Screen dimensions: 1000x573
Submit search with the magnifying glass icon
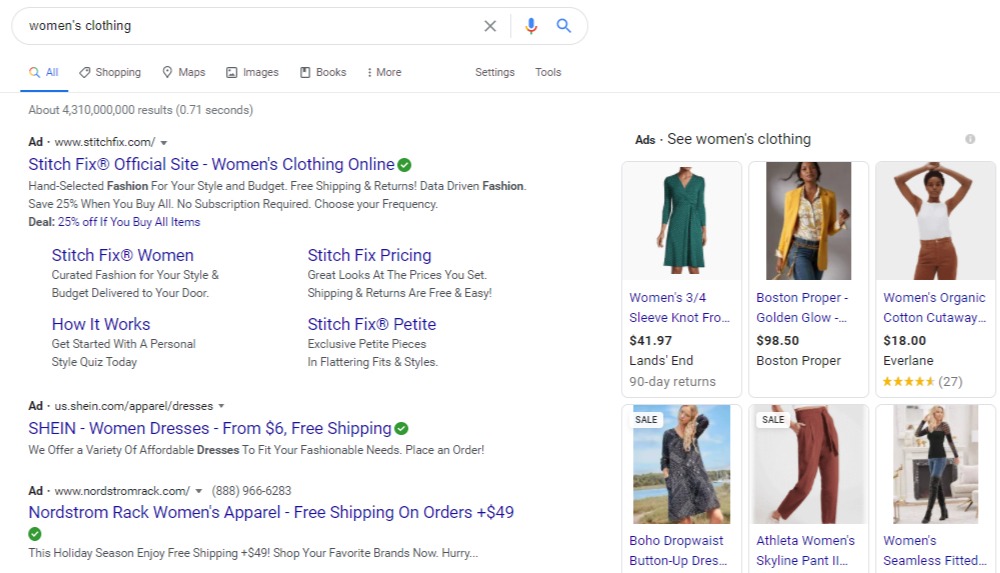click(564, 26)
